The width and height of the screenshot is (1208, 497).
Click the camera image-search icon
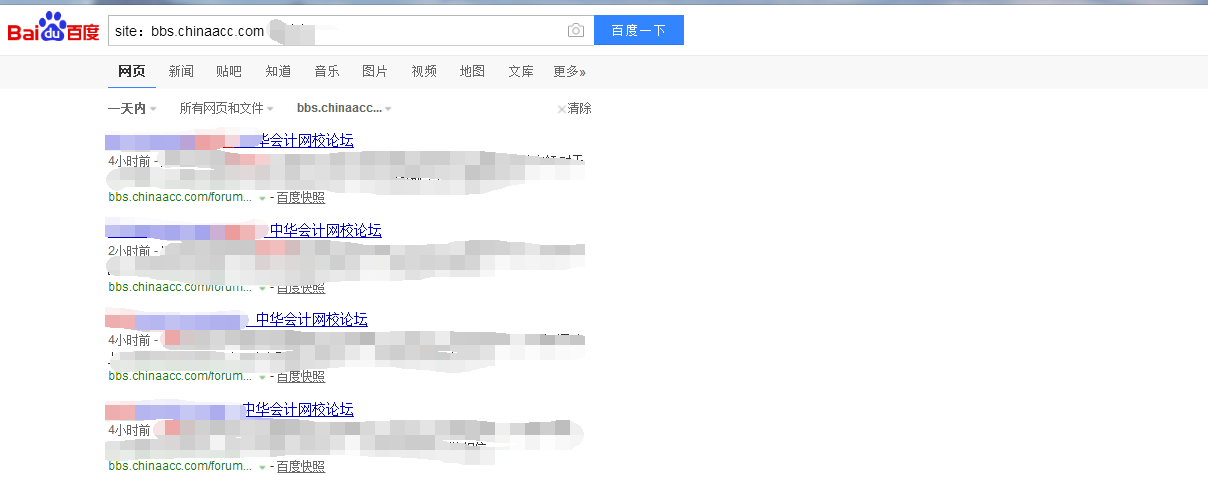pos(576,31)
